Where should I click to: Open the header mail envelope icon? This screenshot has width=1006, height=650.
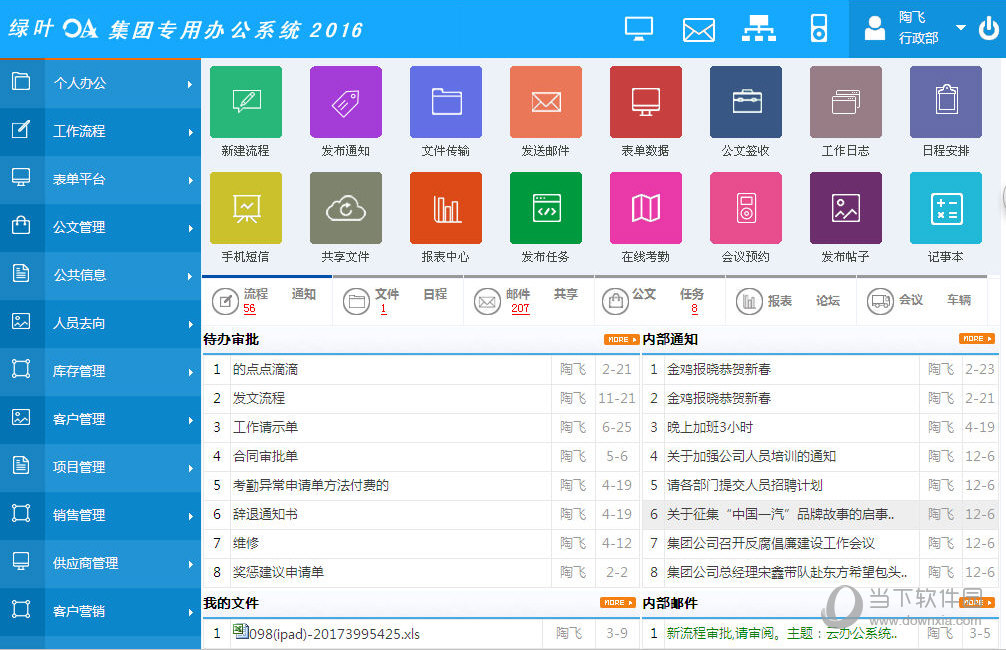pyautogui.click(x=698, y=29)
